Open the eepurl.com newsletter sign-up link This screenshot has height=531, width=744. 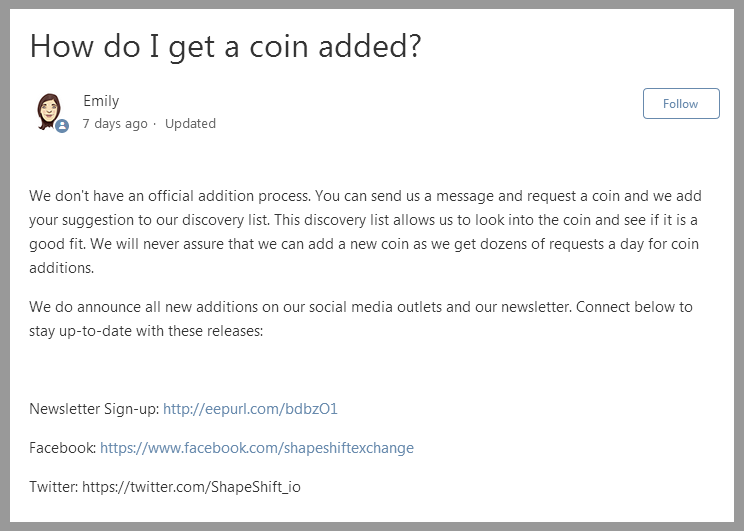pos(250,409)
